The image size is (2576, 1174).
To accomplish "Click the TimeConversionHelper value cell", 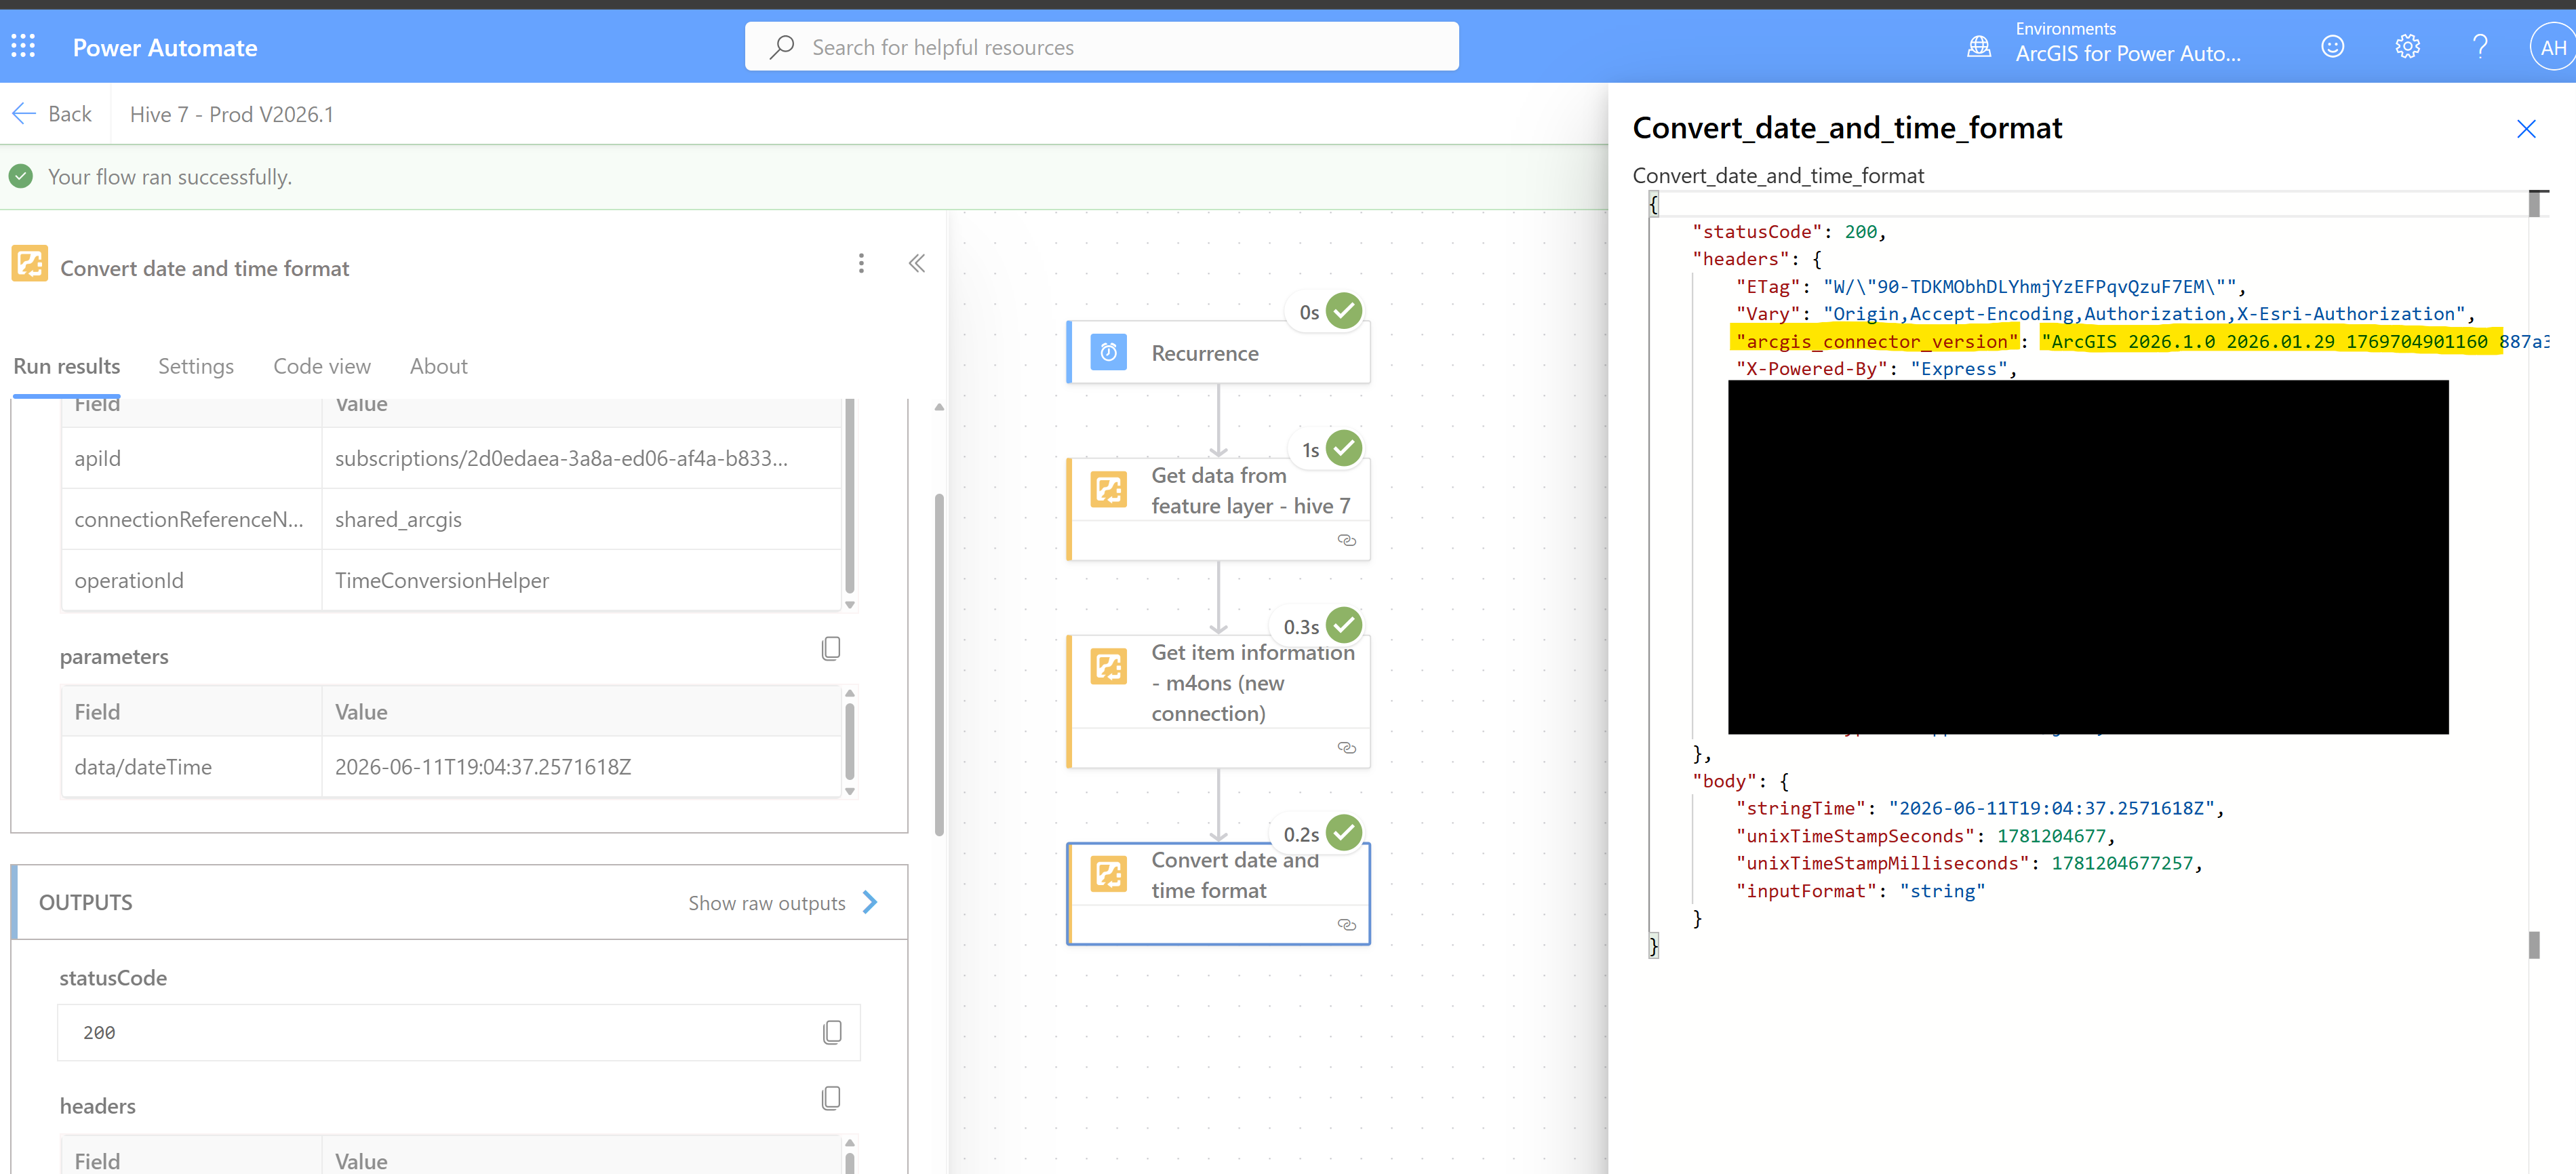I will click(582, 580).
